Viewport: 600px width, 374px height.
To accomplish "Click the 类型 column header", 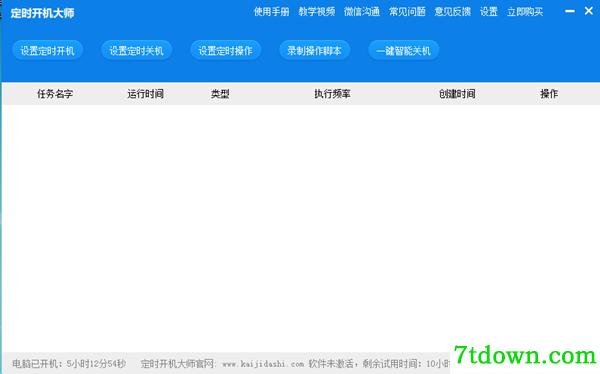I will click(x=220, y=94).
